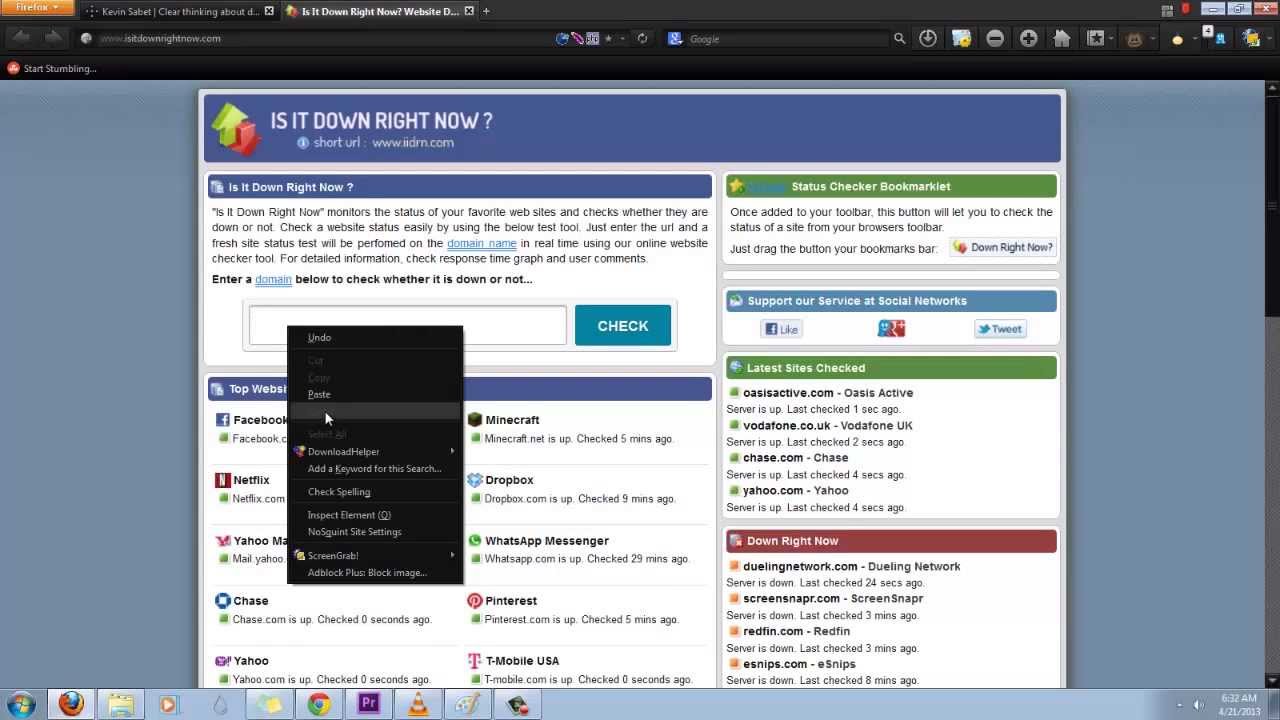Open the Dropbox site status link

pos(509,480)
